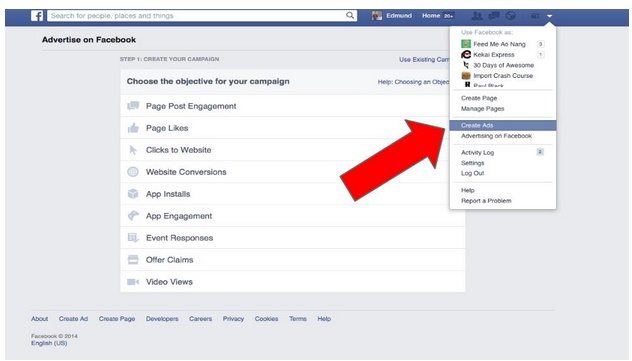The height and width of the screenshot is (361, 632).
Task: Switch to the Kekai Express page
Action: pos(493,54)
